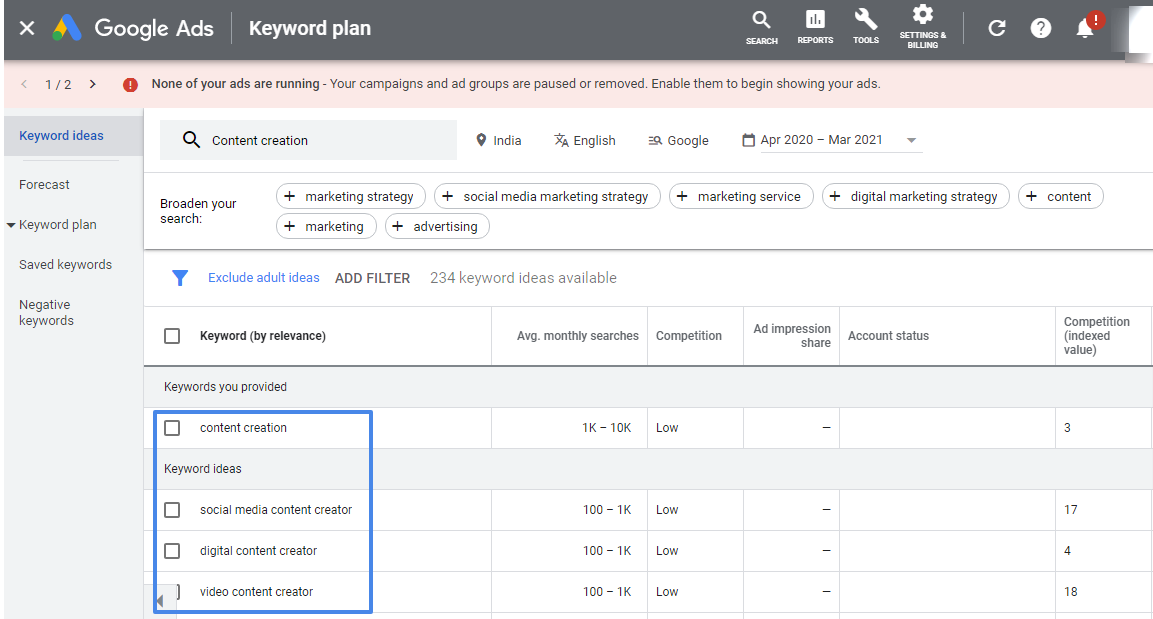Expand page navigation with right chevron arrow

(x=92, y=84)
